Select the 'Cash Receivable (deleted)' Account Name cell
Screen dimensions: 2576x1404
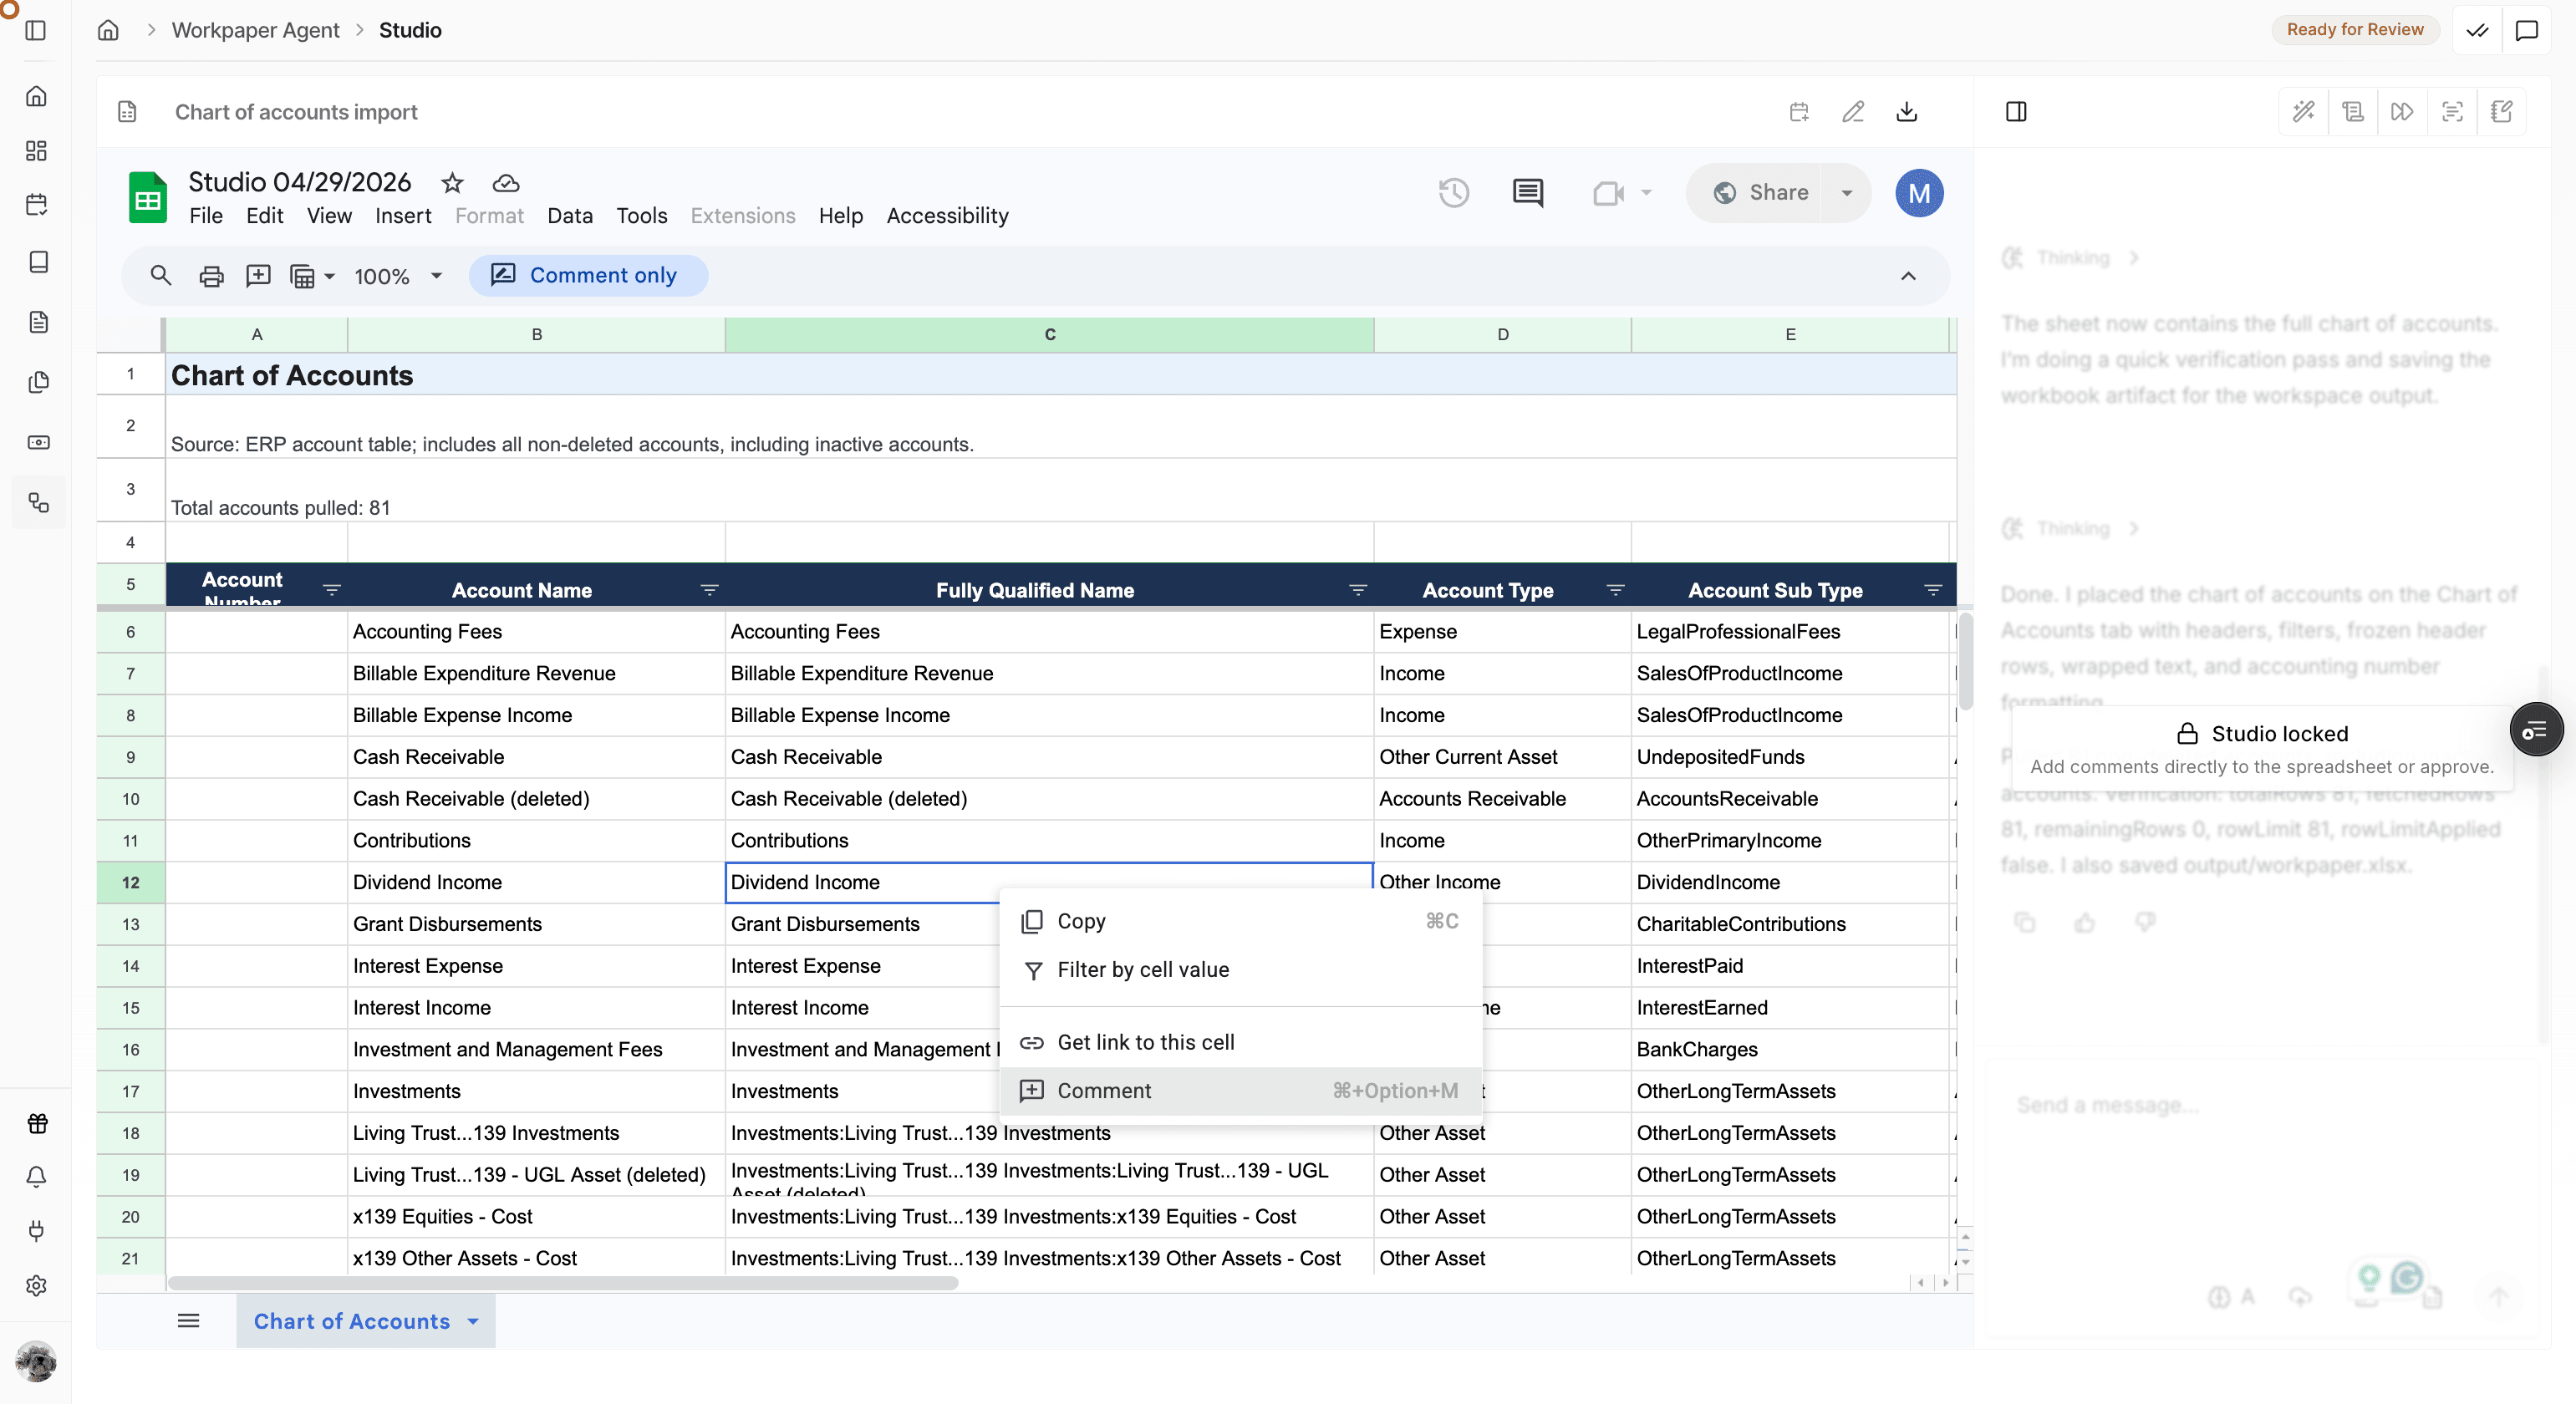click(536, 799)
